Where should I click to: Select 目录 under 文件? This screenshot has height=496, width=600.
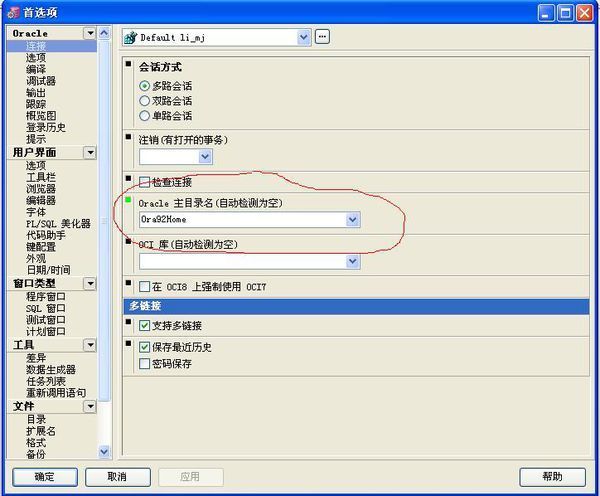pyautogui.click(x=36, y=419)
